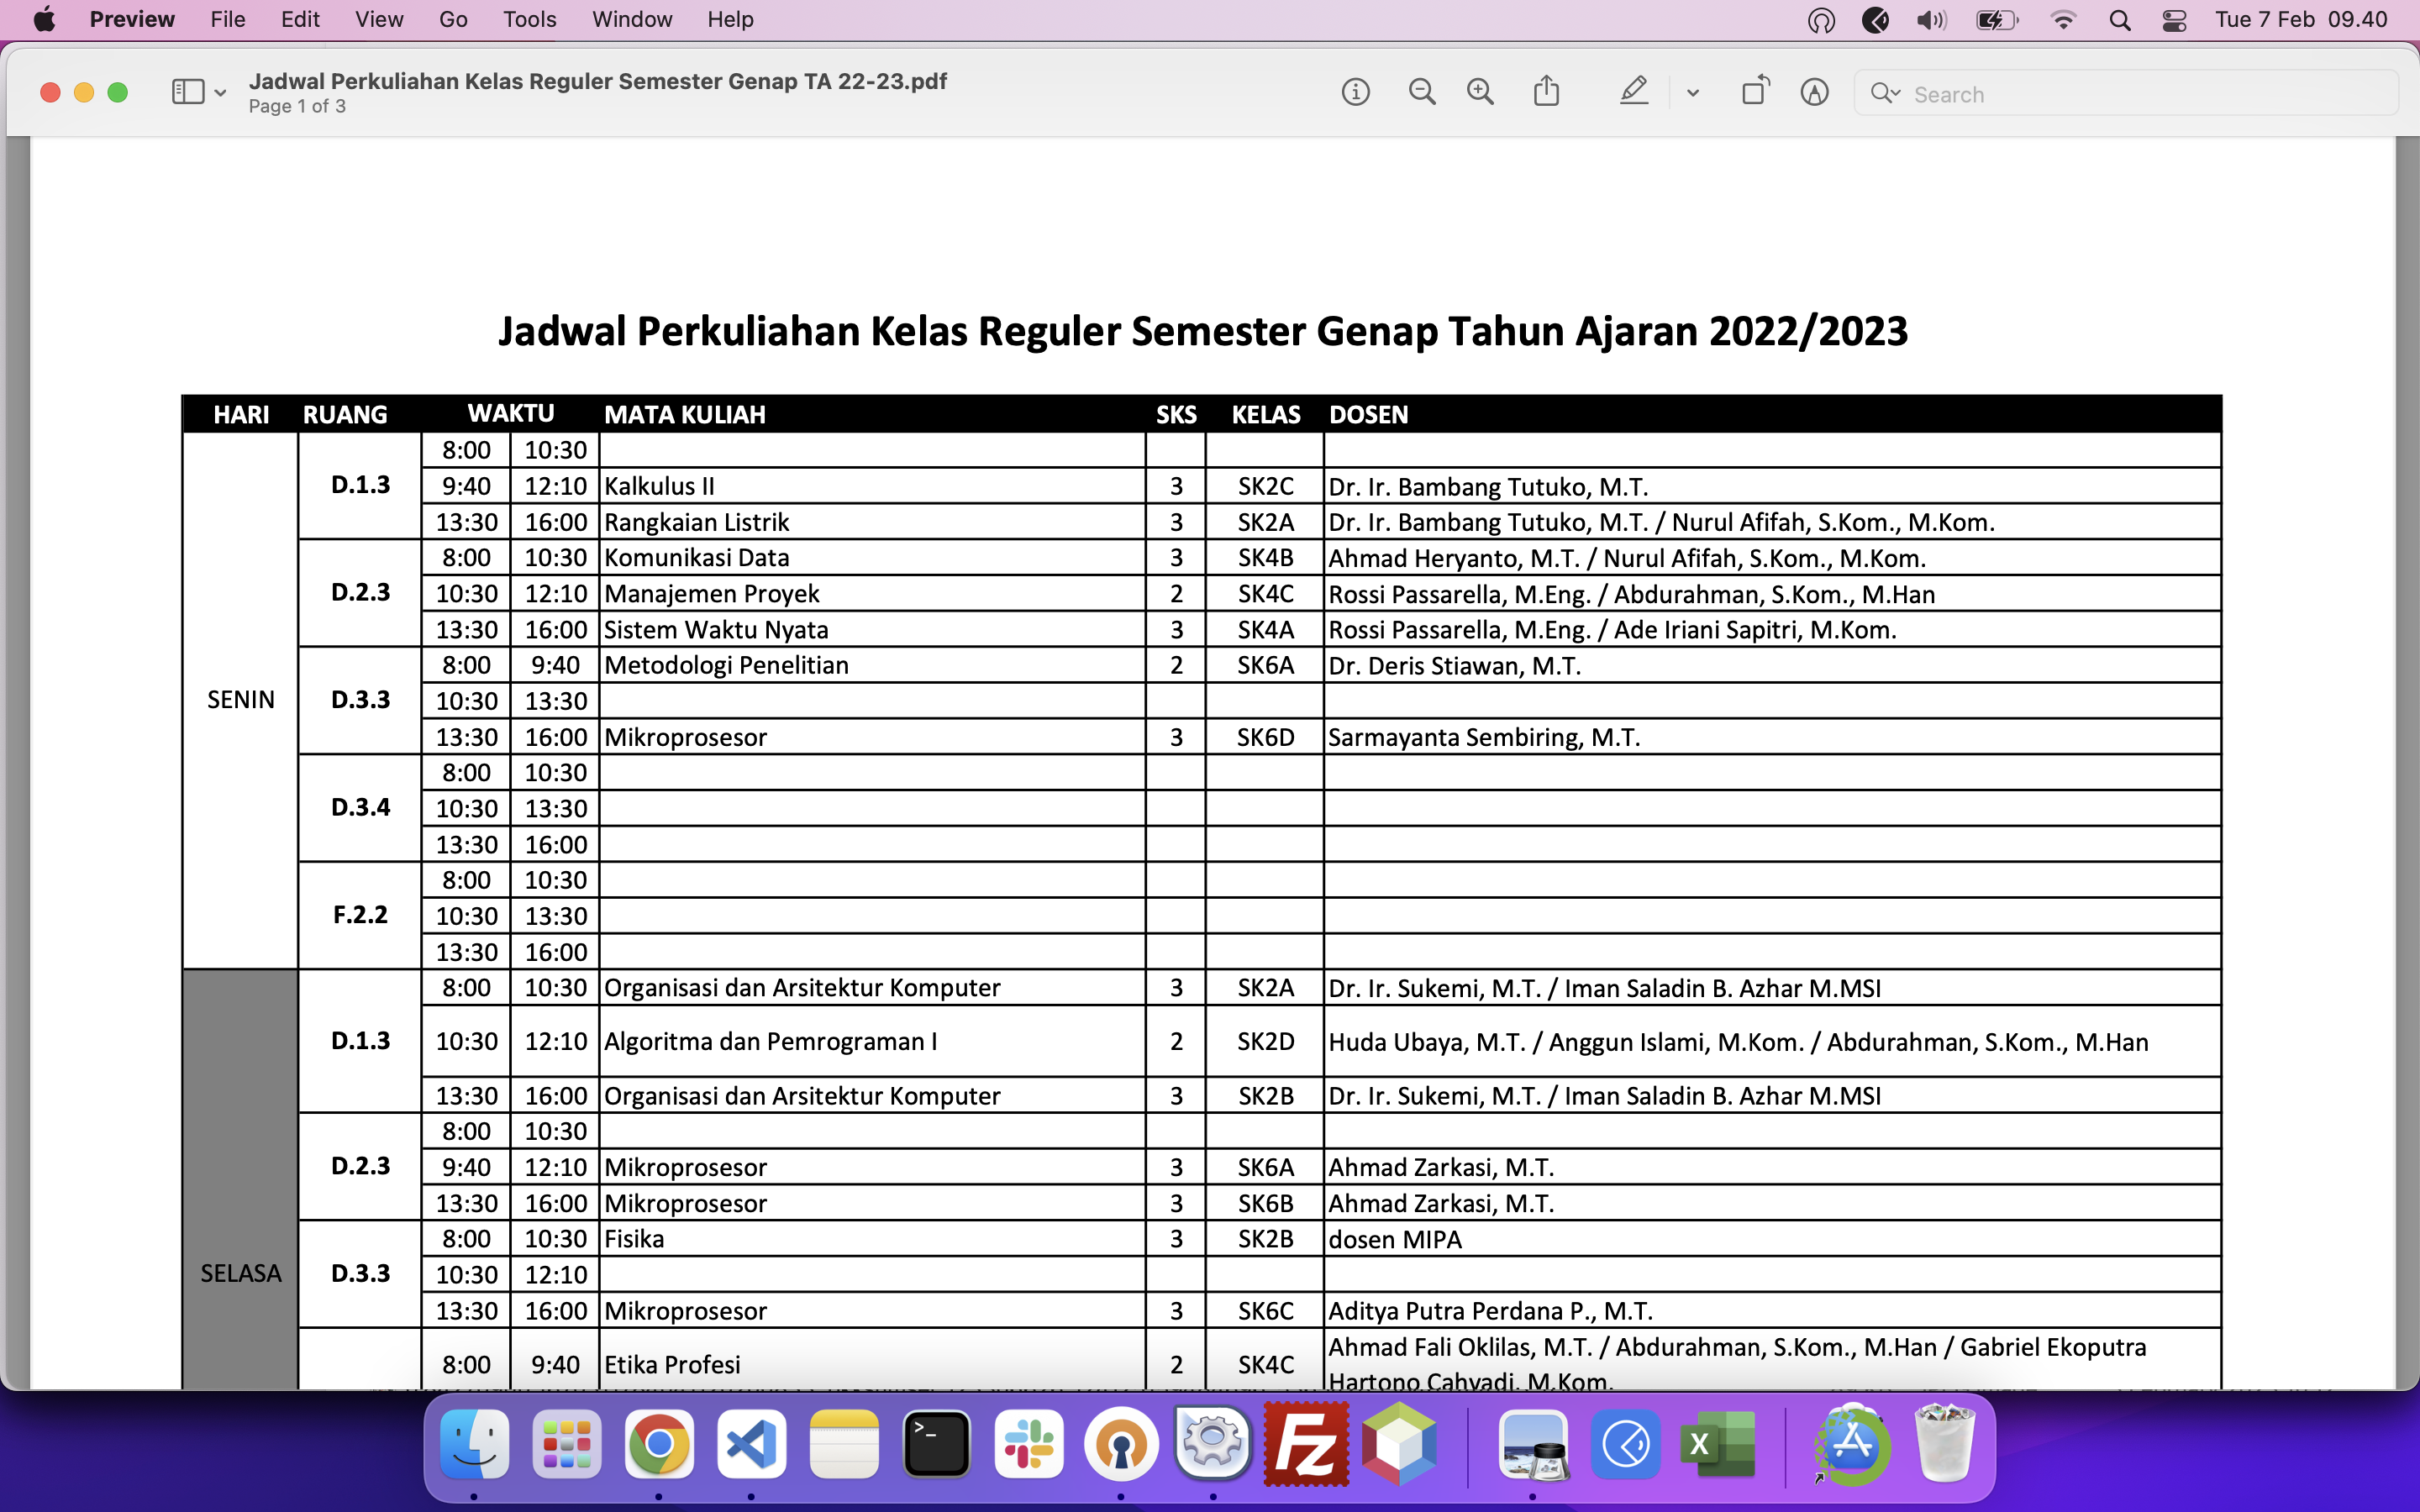Click the "Page 1 of 3" label

(x=297, y=106)
